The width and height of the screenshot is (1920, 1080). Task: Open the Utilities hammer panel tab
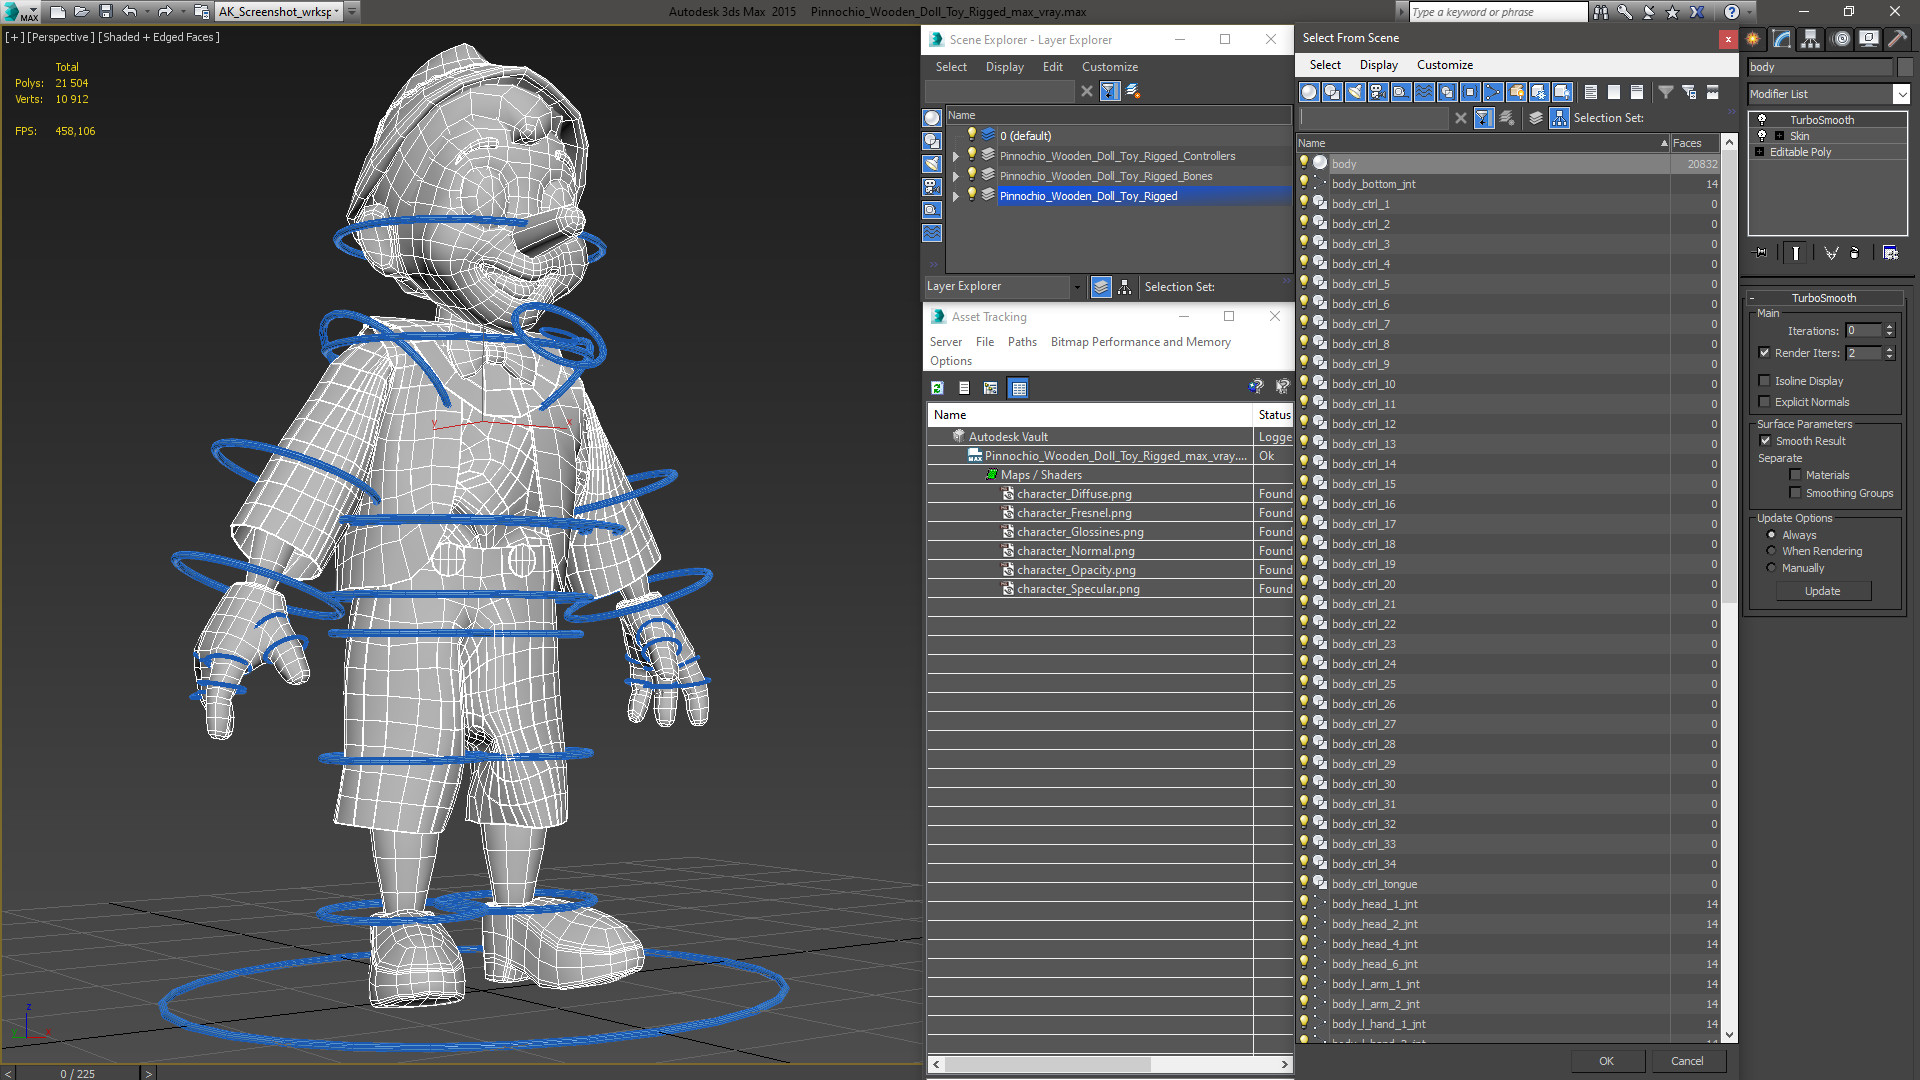pyautogui.click(x=1897, y=39)
